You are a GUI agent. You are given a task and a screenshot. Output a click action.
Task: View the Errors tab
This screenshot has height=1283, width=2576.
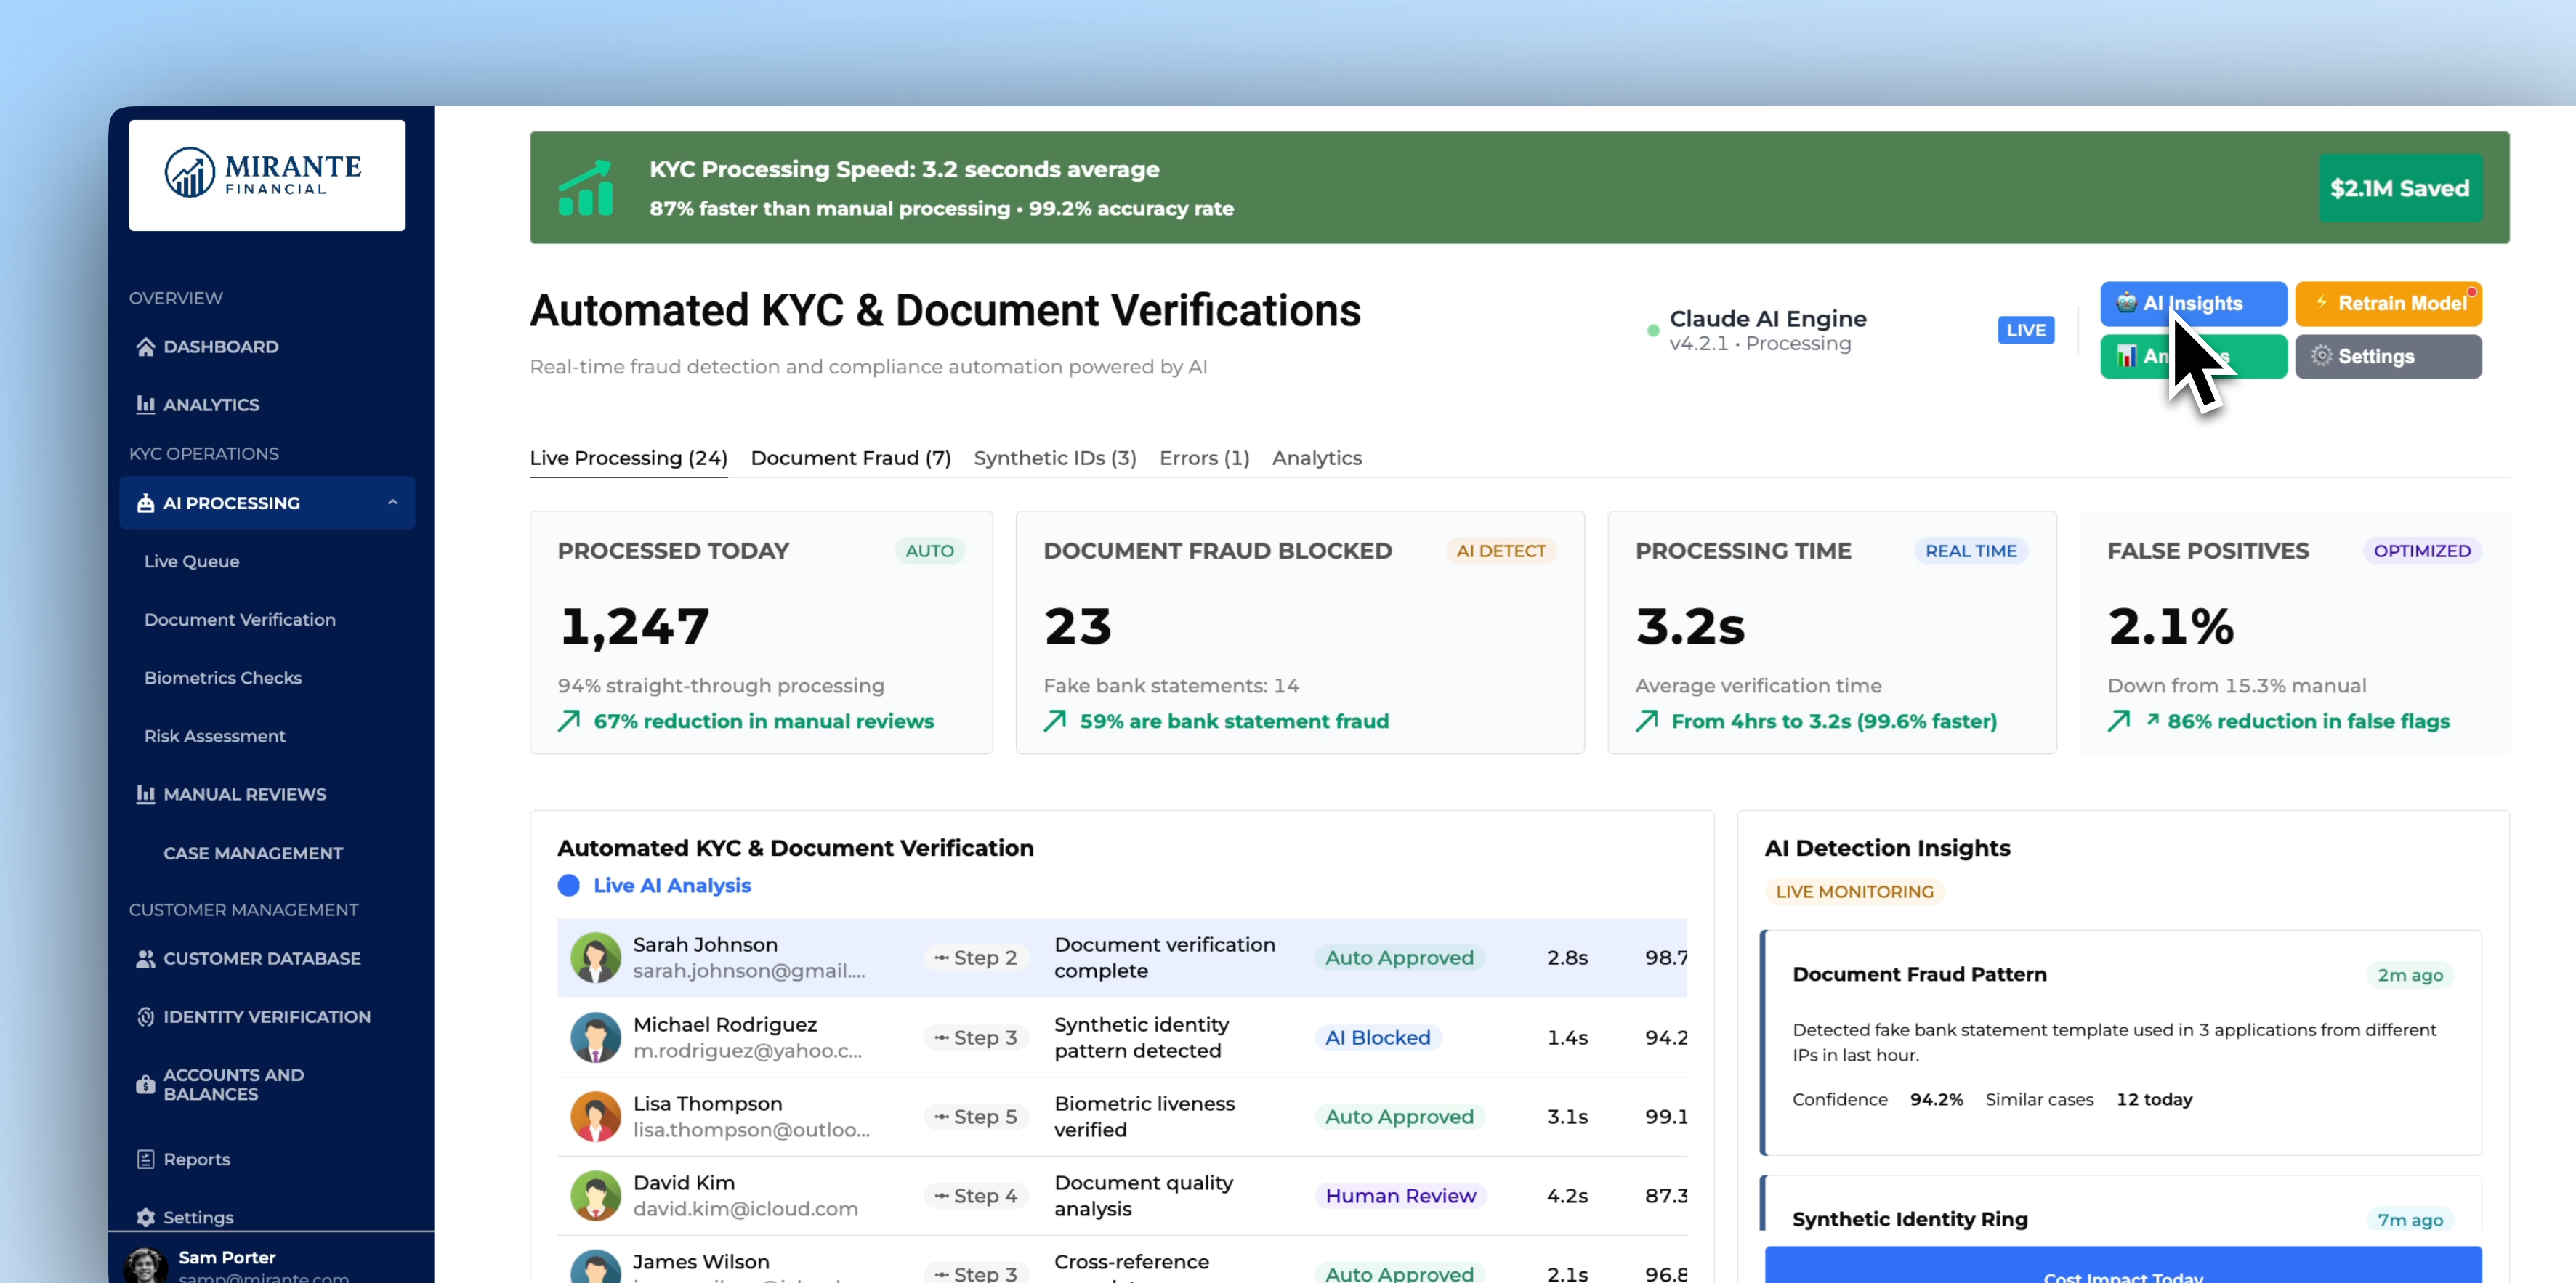point(1203,458)
